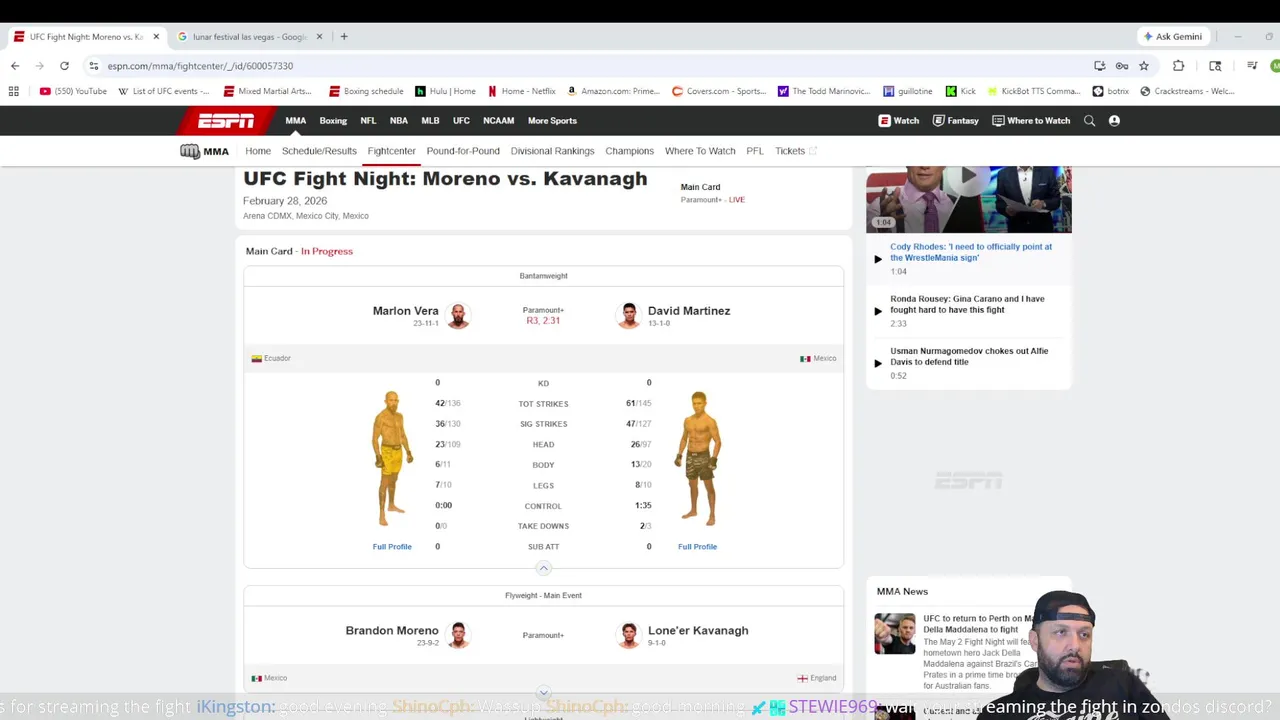Expand the Moreno vs Kavanagh fight details
Image resolution: width=1280 pixels, height=720 pixels.
coord(543,692)
